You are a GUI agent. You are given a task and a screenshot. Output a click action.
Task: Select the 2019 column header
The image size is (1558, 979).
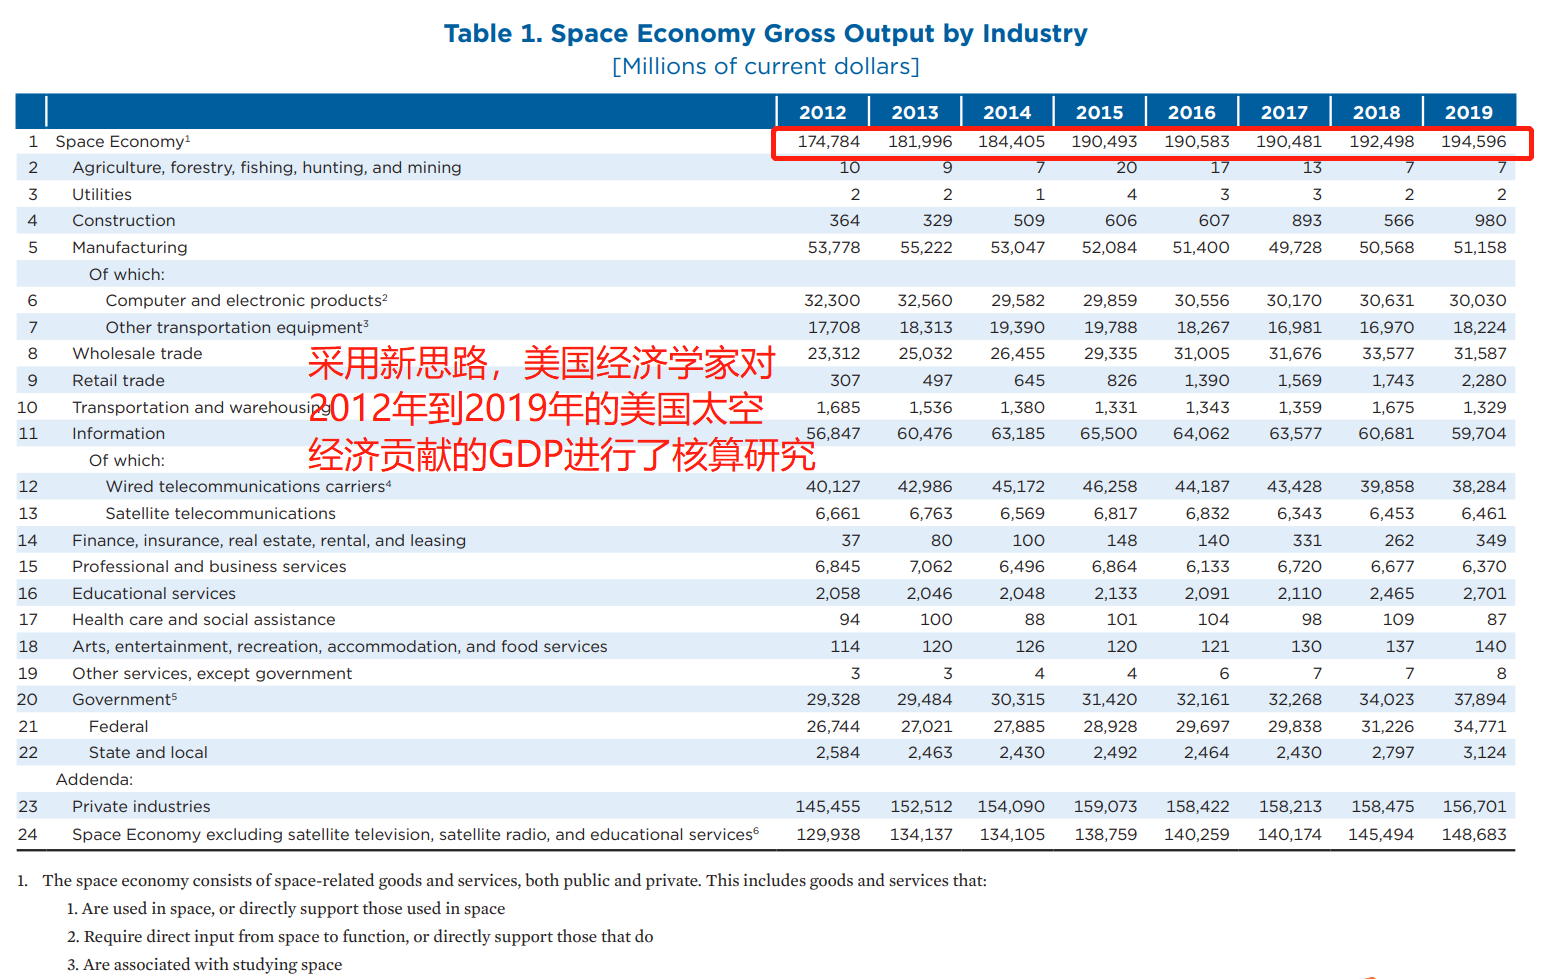tap(1468, 112)
